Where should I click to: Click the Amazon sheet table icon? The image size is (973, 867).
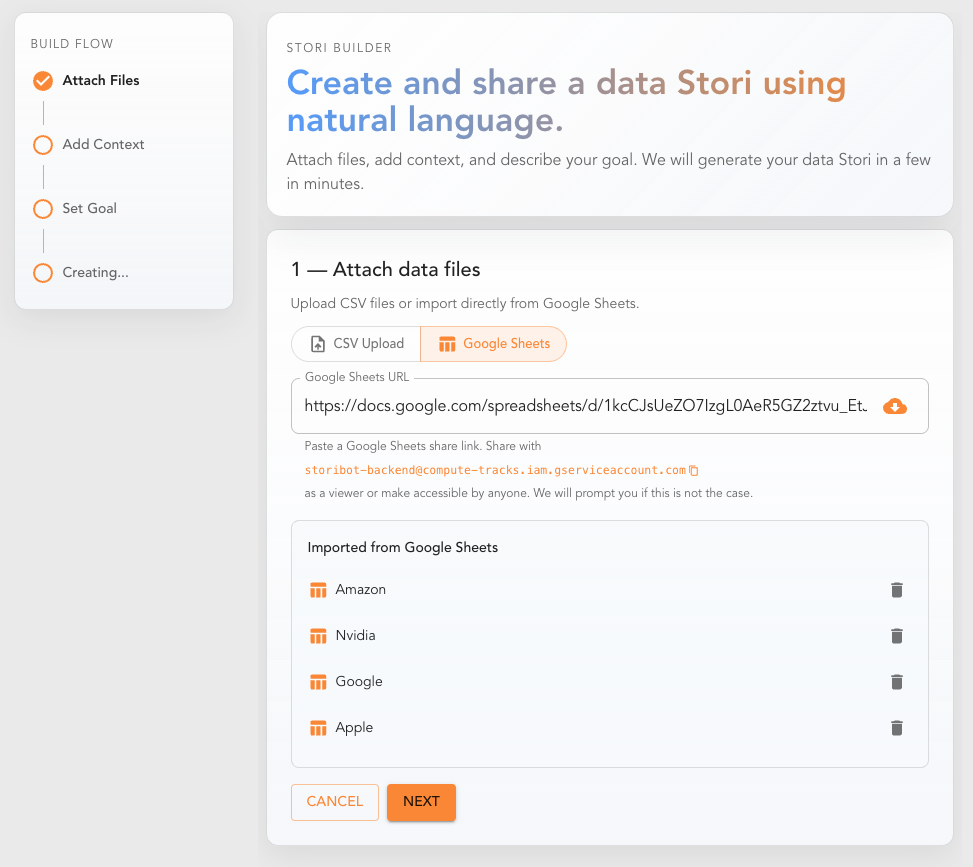pos(318,590)
